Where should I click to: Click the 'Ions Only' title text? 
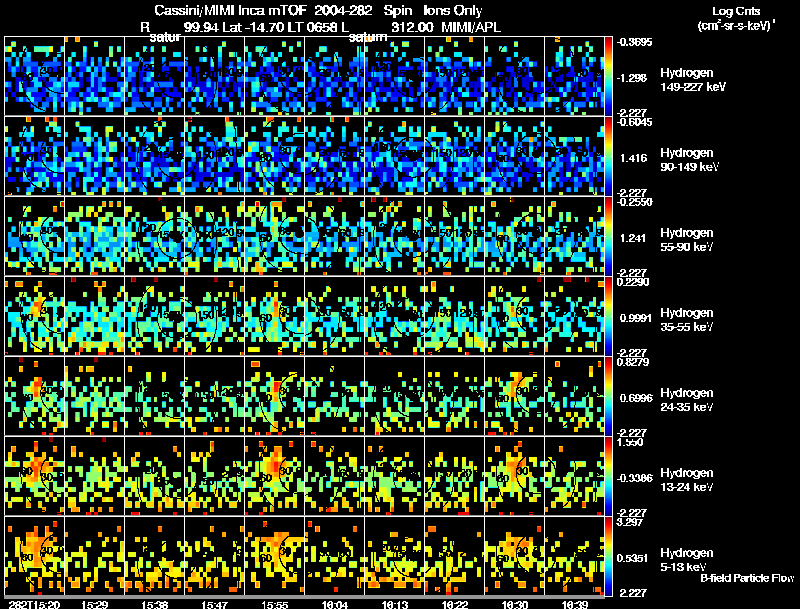[452, 10]
